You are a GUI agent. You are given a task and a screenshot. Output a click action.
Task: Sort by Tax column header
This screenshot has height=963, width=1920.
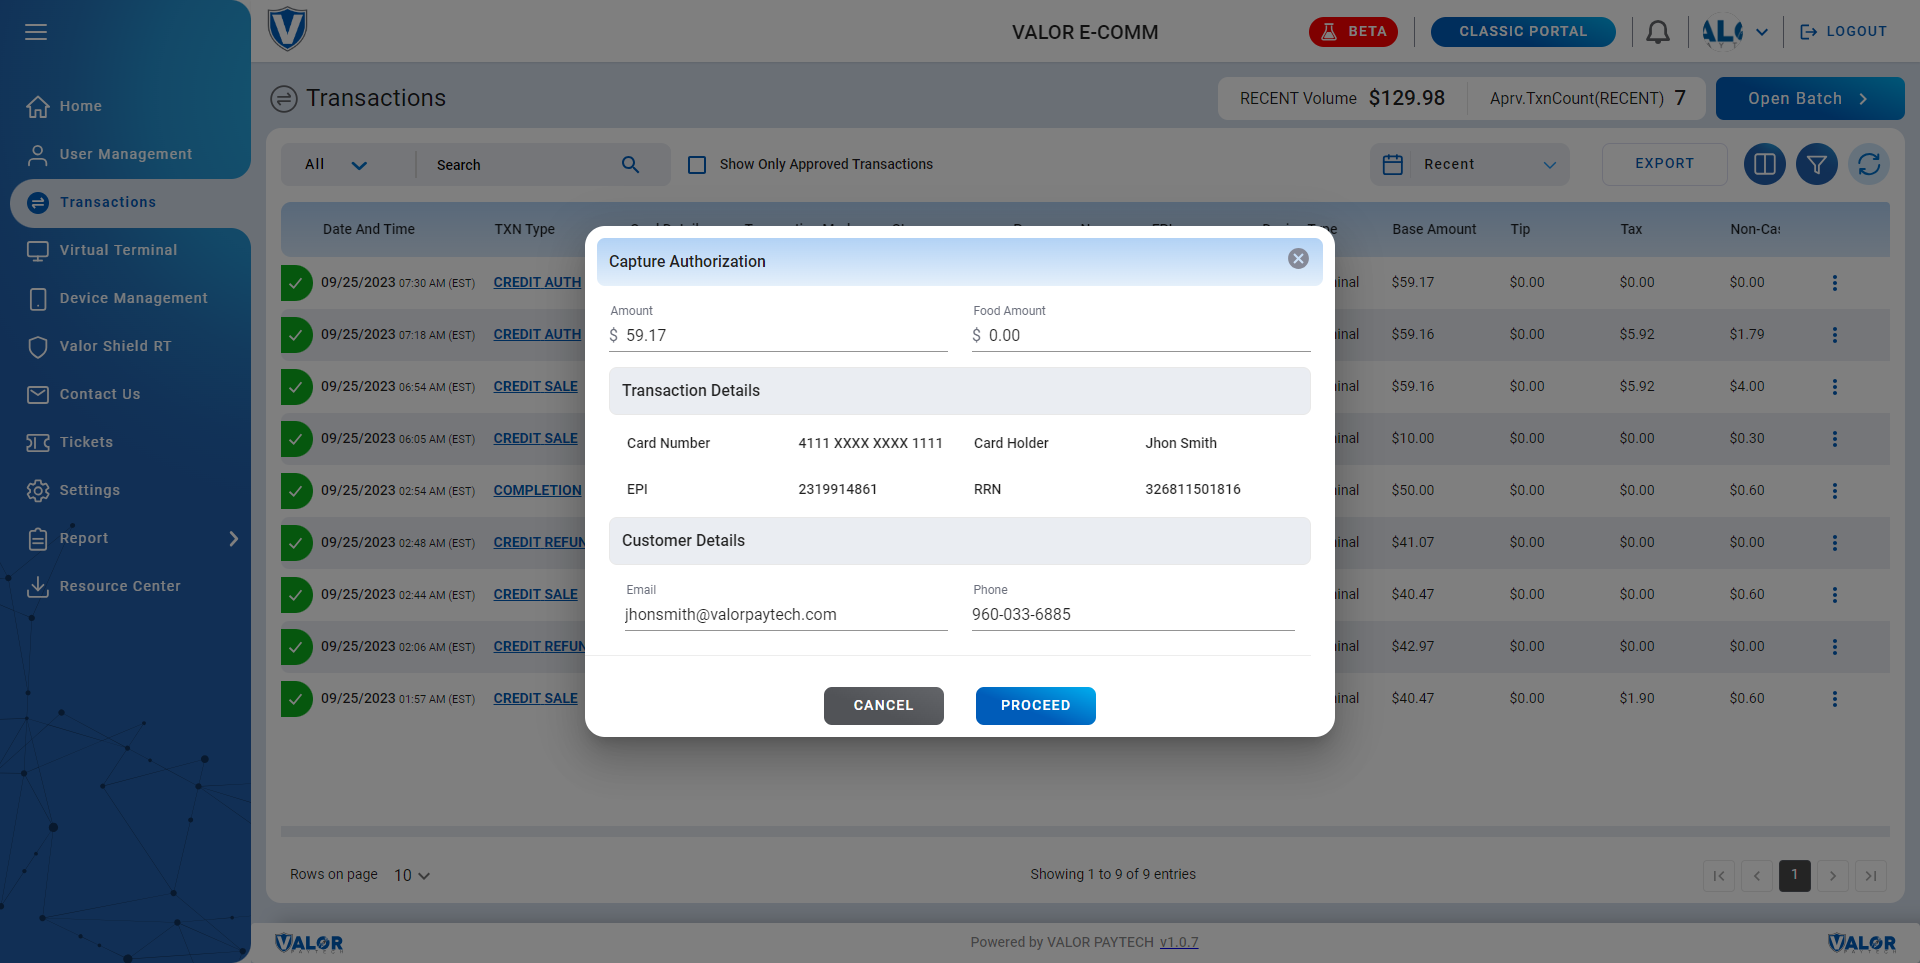click(x=1631, y=229)
